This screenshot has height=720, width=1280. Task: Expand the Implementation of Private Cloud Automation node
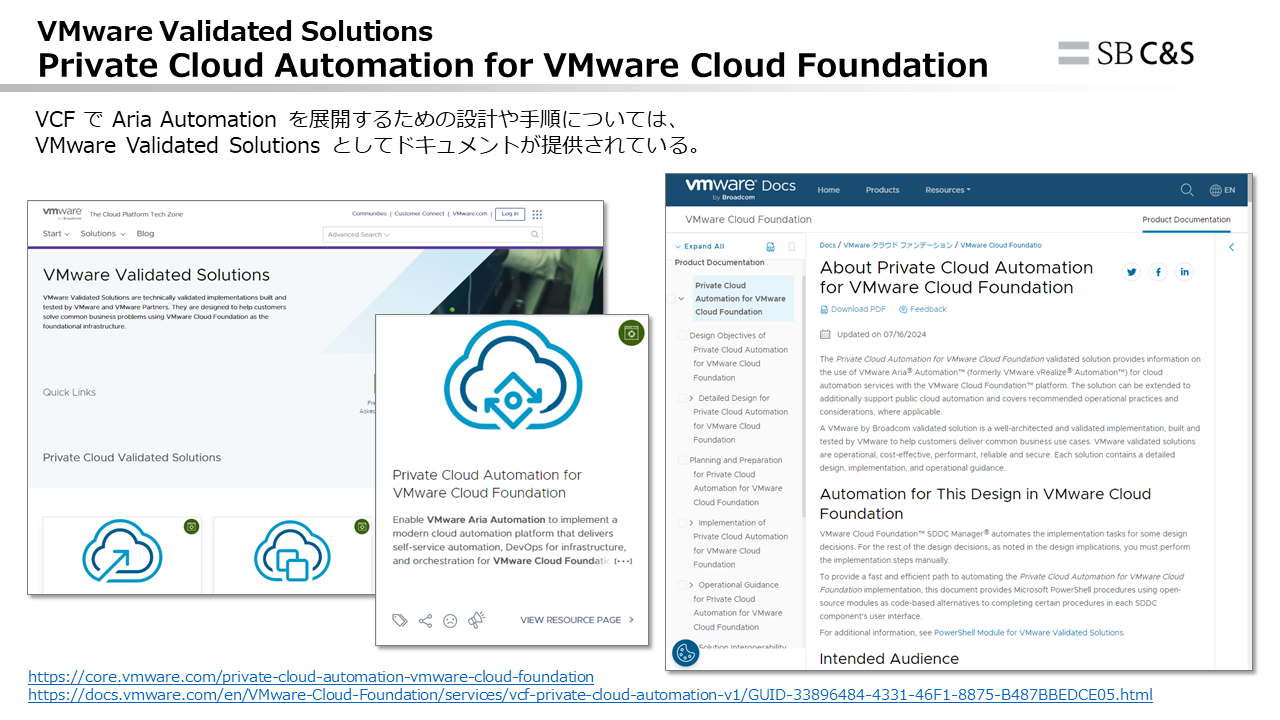pos(691,523)
